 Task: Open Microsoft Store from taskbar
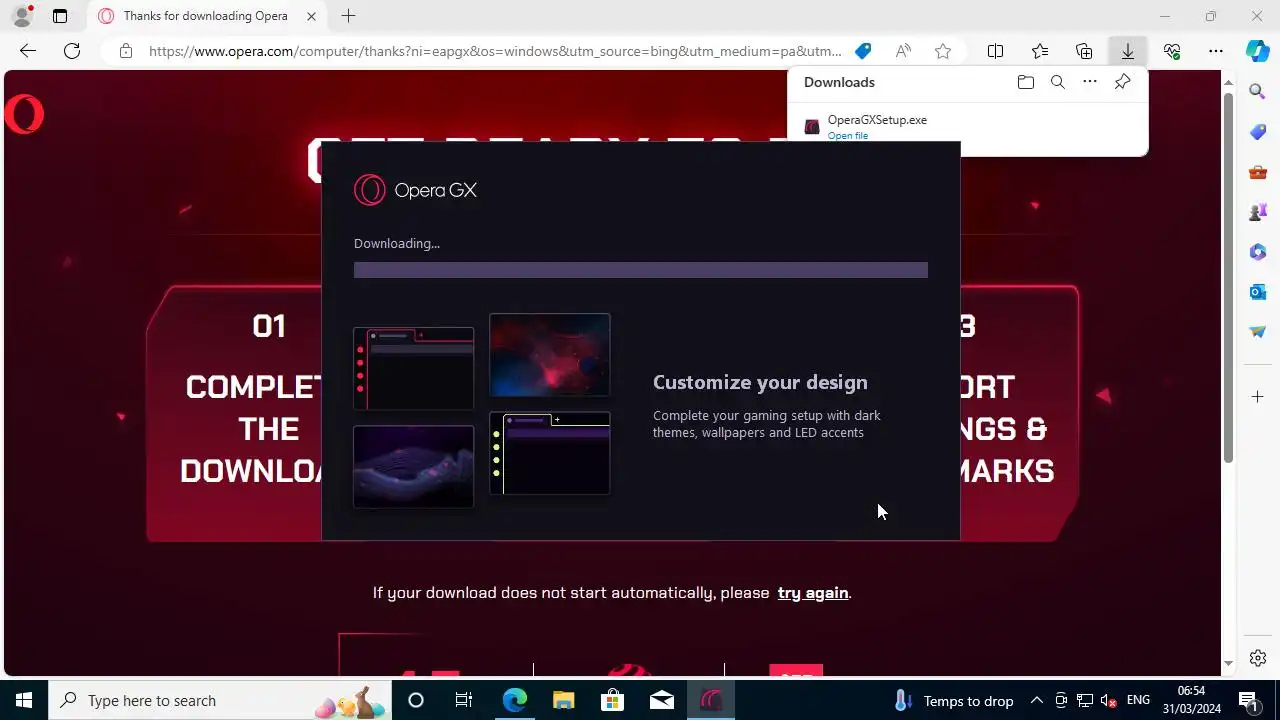tap(612, 700)
